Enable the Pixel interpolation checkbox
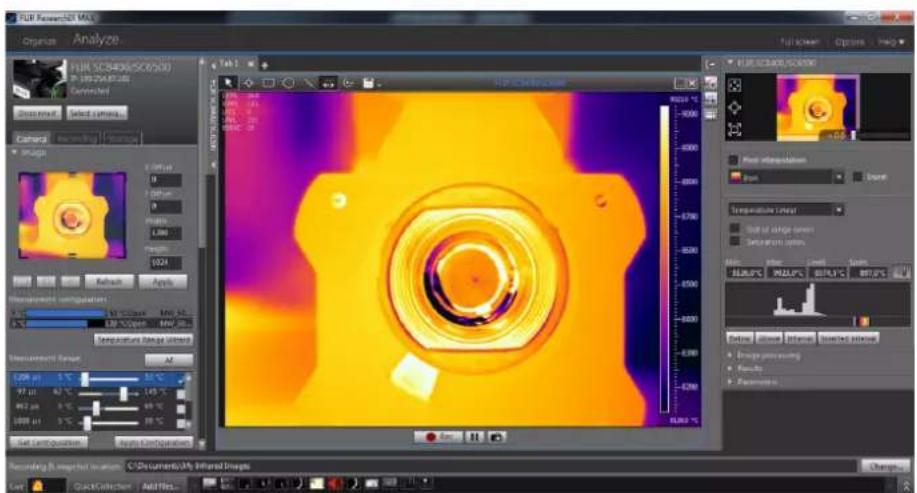 click(733, 160)
